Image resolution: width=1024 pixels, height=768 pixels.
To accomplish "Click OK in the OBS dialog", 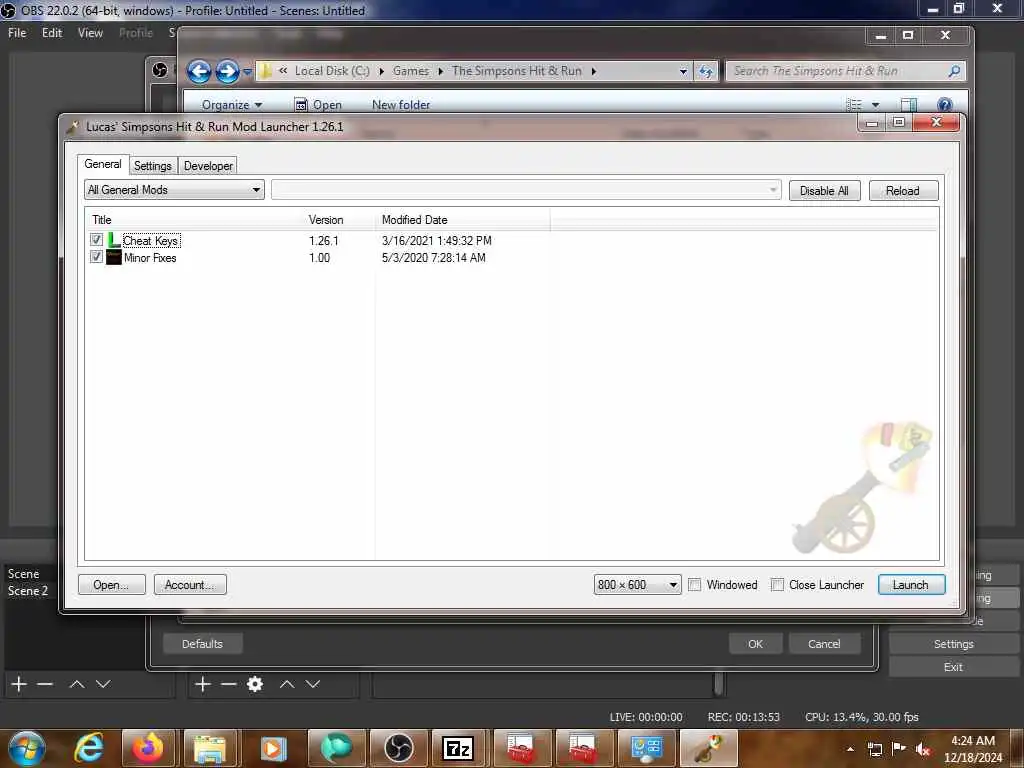I will coord(756,644).
